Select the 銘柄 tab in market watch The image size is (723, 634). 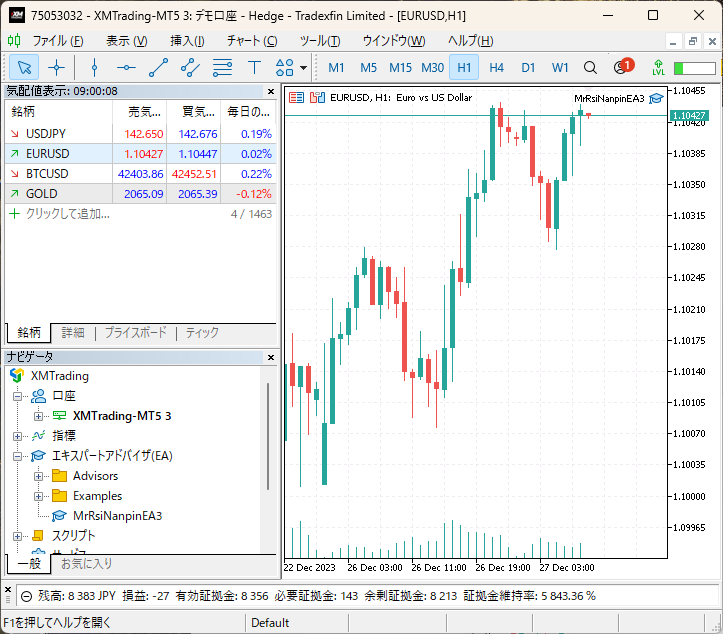(29, 332)
